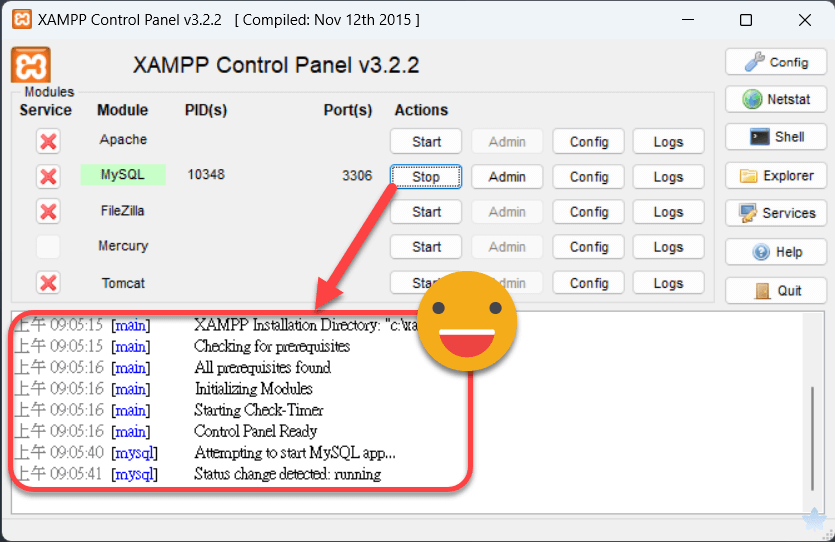The image size is (835, 542).
Task: Stop the MySQL module
Action: [426, 177]
